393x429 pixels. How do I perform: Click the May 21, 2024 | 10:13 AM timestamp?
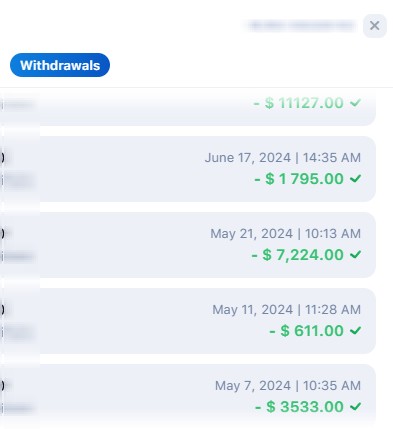point(286,234)
